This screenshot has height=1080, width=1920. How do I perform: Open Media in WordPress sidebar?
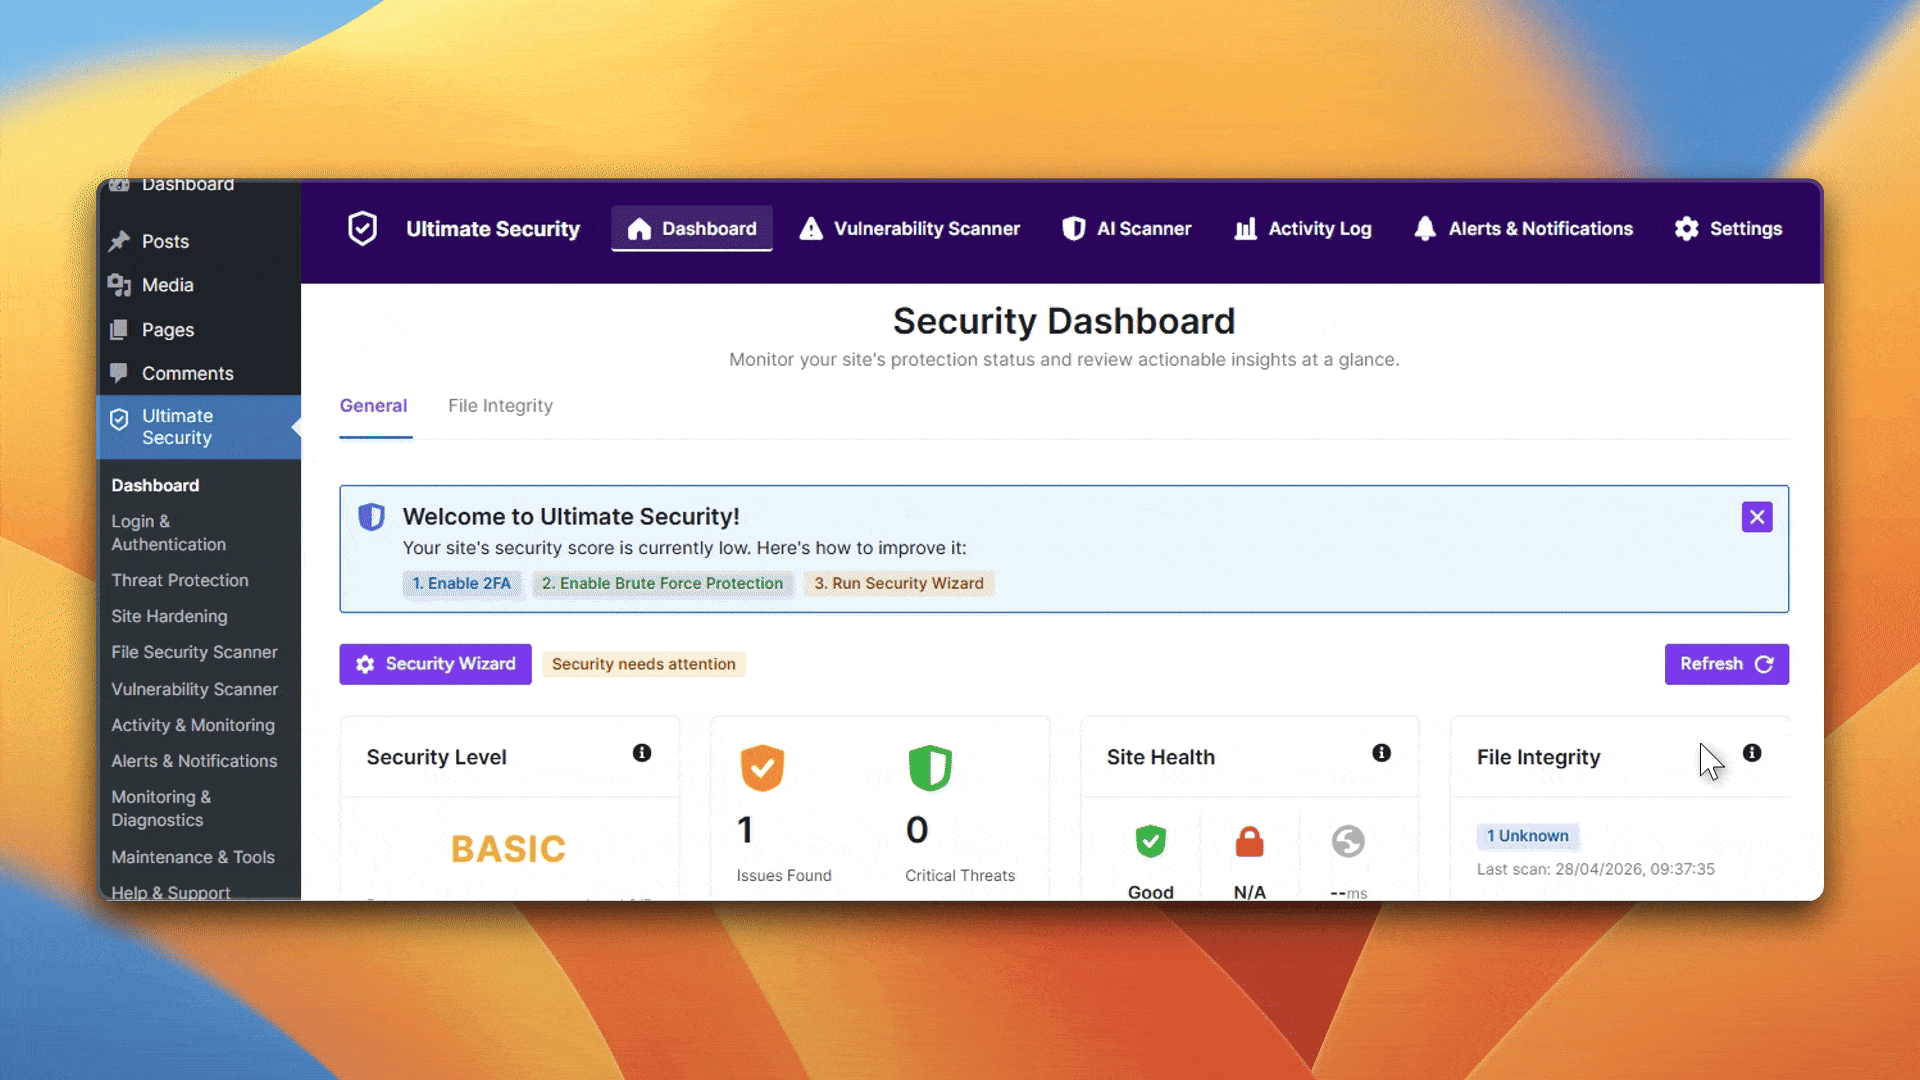click(x=167, y=285)
